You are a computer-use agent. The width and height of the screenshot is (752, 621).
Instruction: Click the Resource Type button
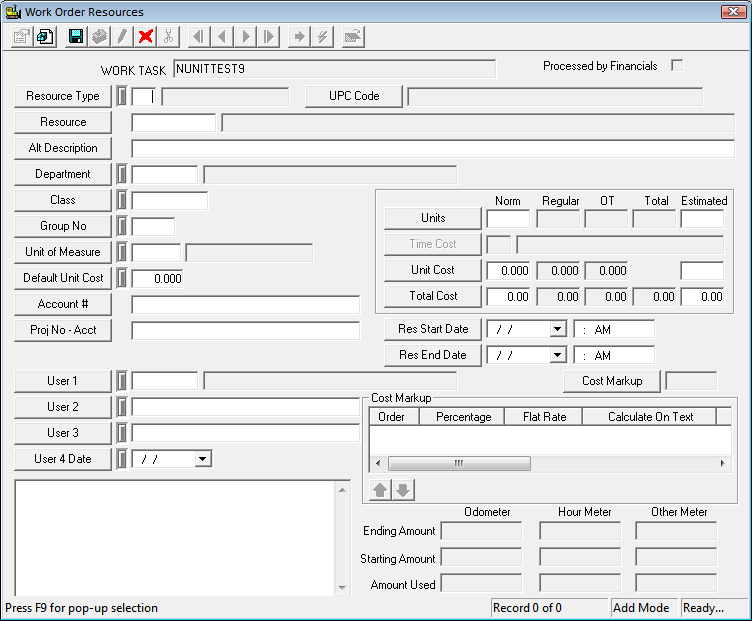63,96
